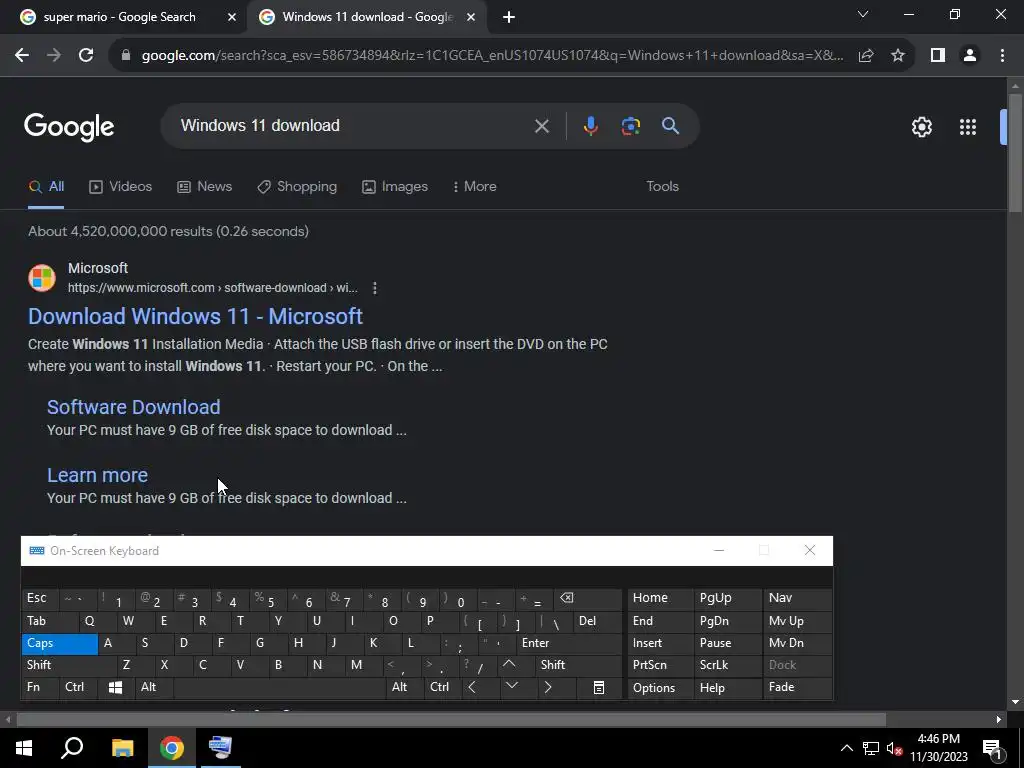The width and height of the screenshot is (1024, 768).
Task: Toggle the right Alt key
Action: (405, 688)
